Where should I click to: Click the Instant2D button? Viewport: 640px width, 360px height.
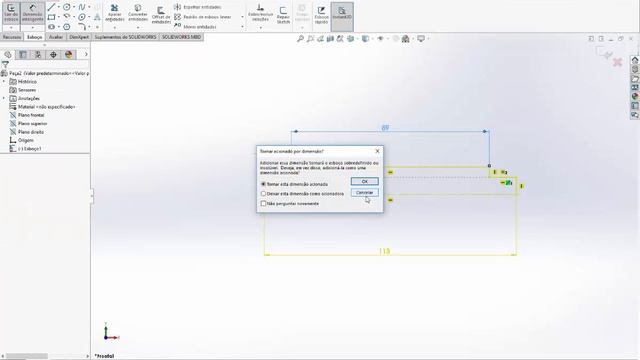[x=342, y=16]
